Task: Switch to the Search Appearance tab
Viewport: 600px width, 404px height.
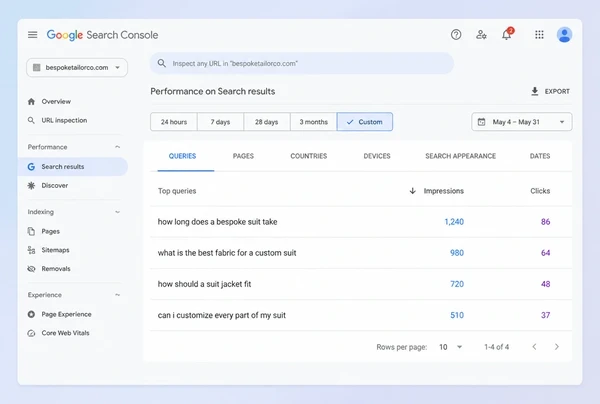Action: click(460, 156)
